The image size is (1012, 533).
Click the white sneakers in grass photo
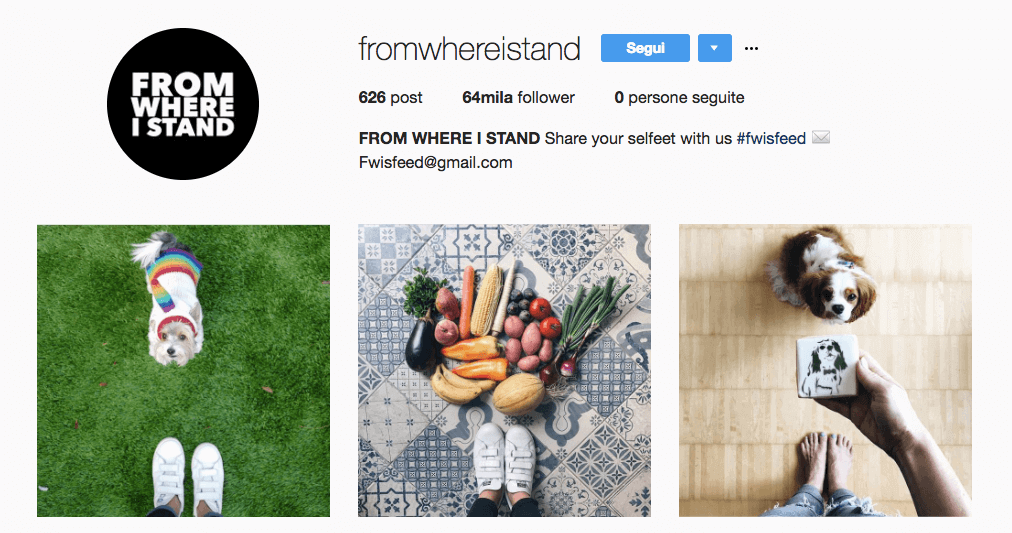(188, 476)
